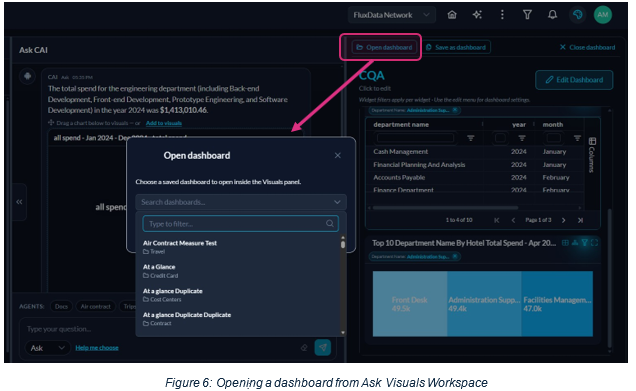Click the teal brain assistant icon
Image resolution: width=636 pixels, height=391 pixels.
pos(578,15)
